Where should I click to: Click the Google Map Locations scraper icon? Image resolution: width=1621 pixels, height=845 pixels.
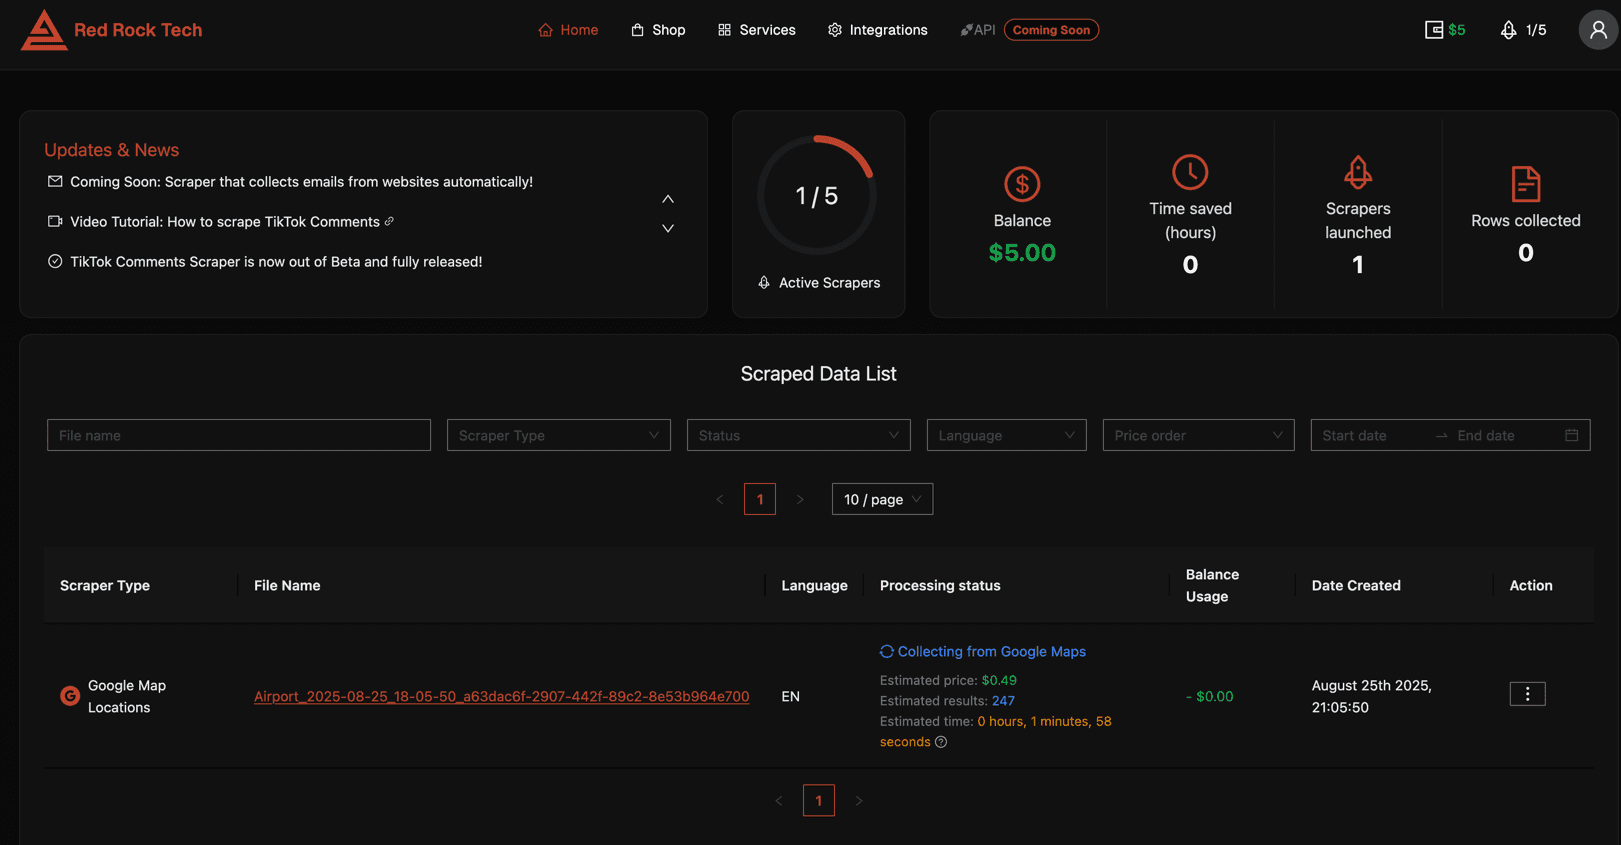coord(70,696)
